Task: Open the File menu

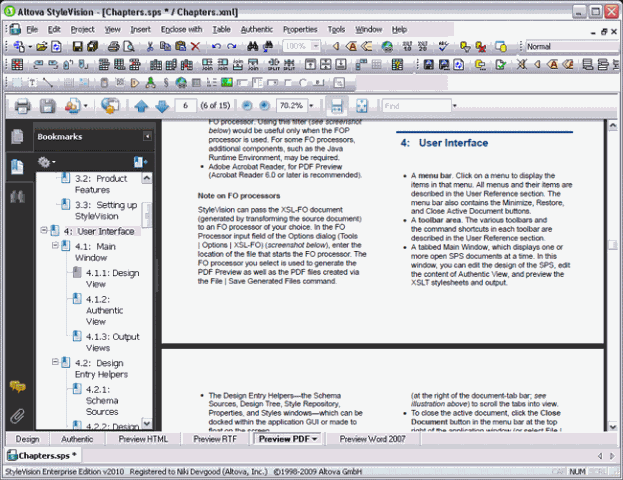Action: tap(32, 29)
